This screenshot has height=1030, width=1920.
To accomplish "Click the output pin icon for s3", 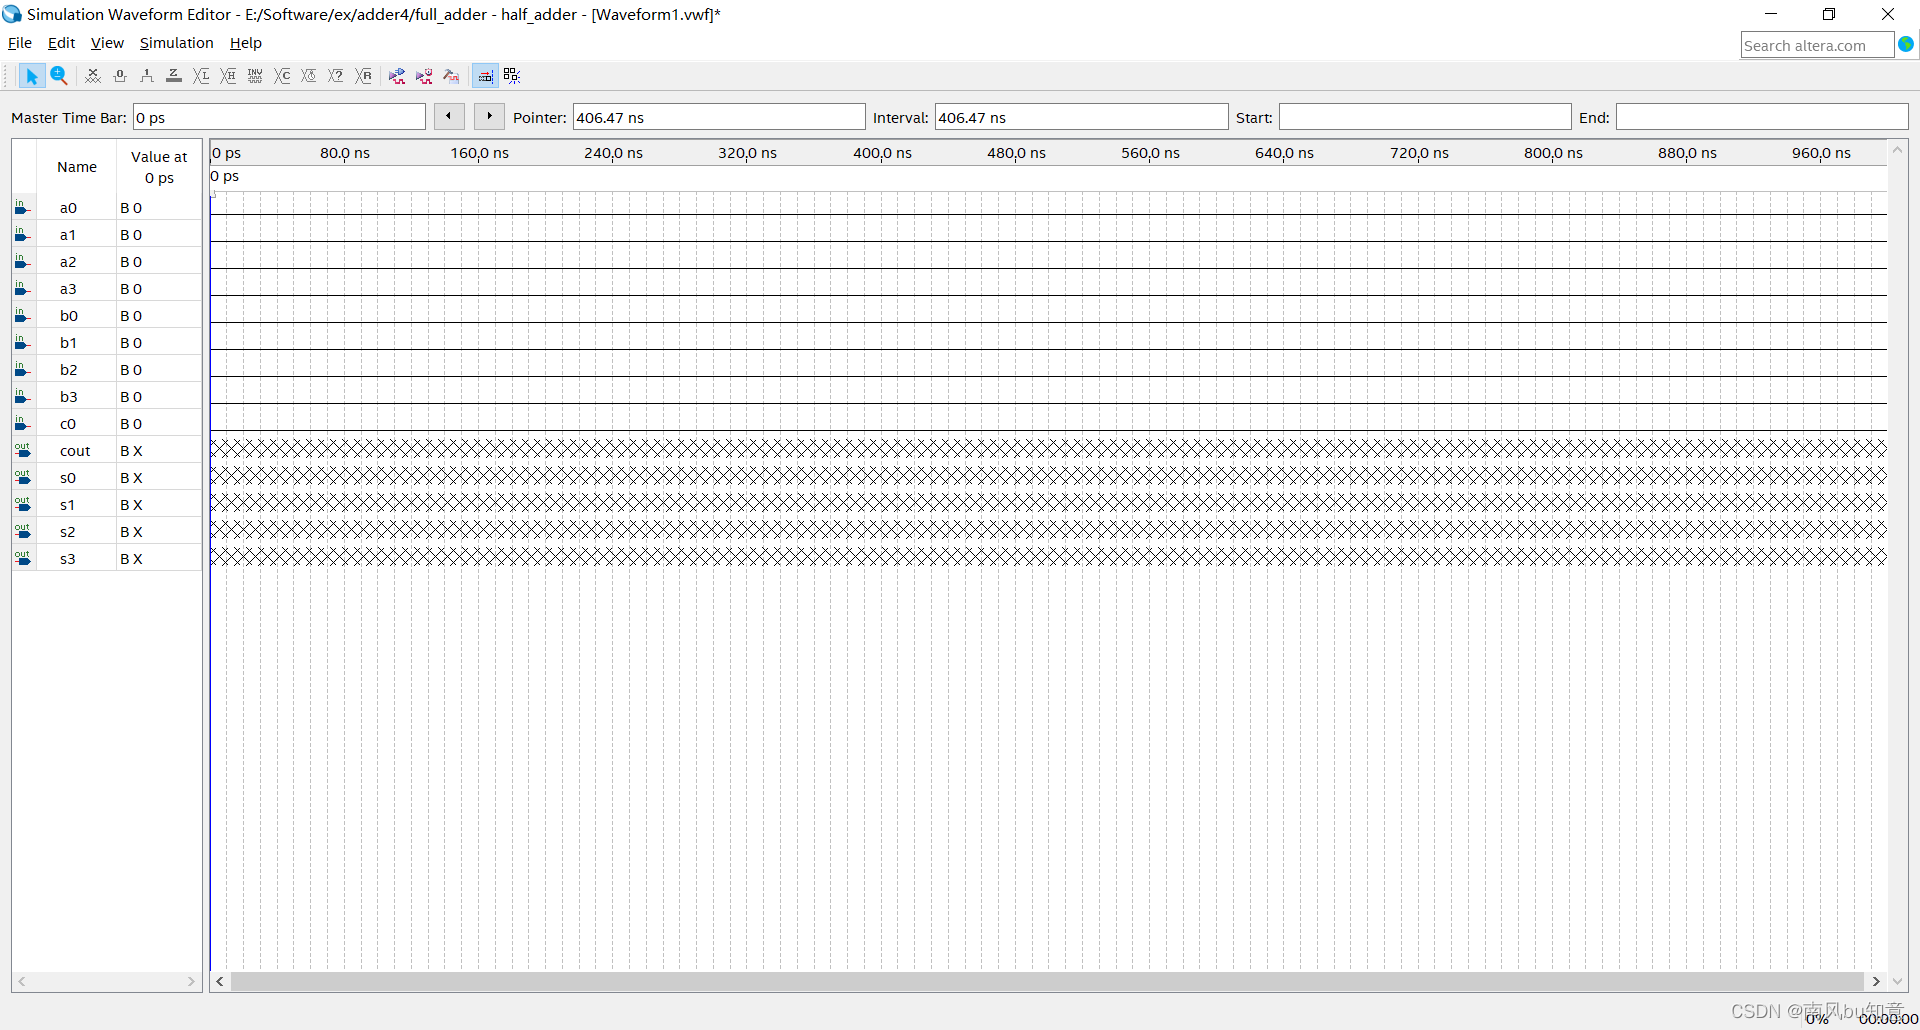I will [22, 559].
